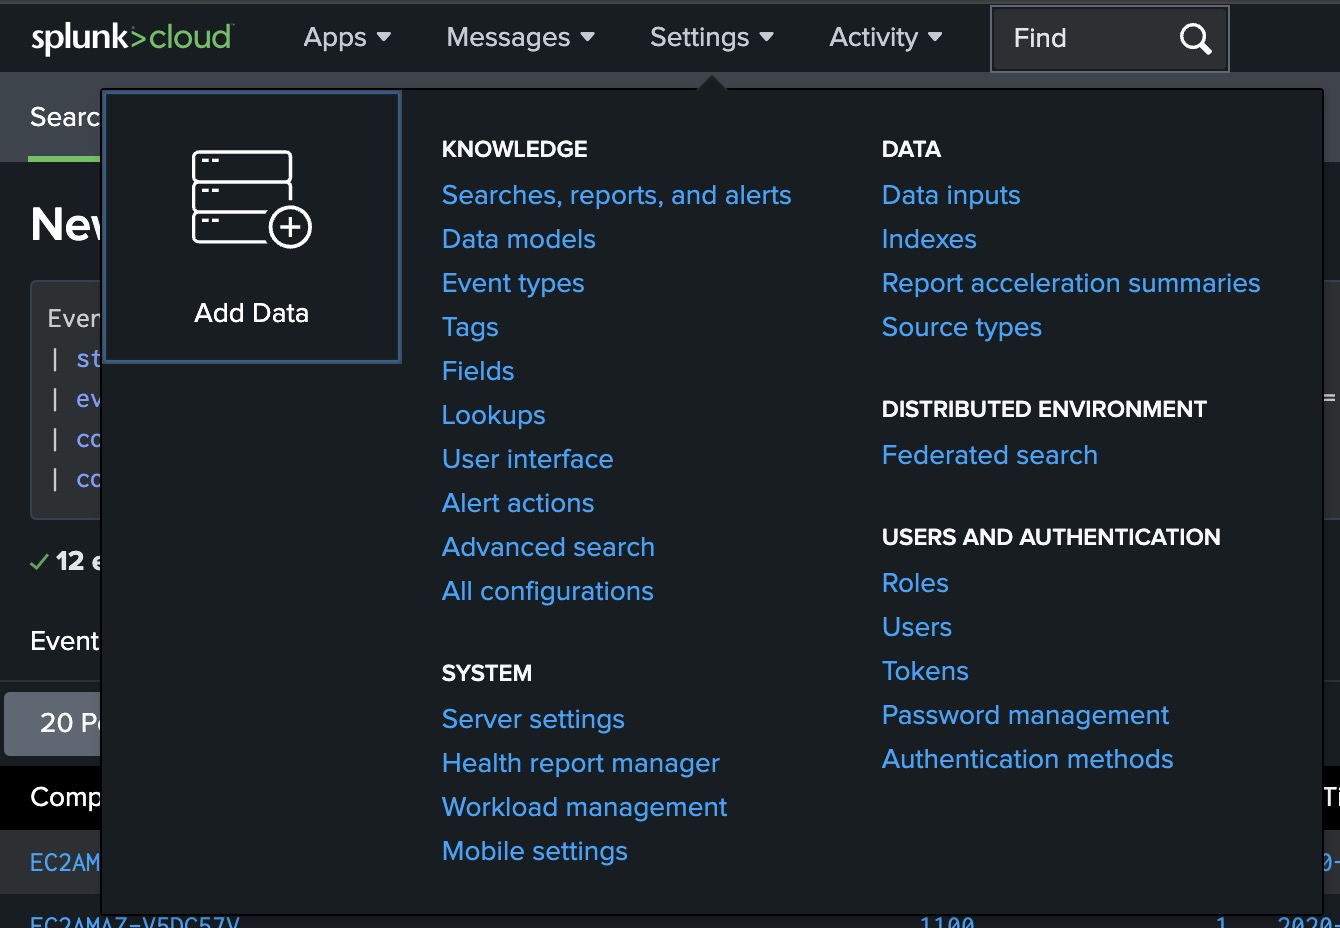Navigate to Source types
Image resolution: width=1340 pixels, height=928 pixels.
(x=961, y=327)
